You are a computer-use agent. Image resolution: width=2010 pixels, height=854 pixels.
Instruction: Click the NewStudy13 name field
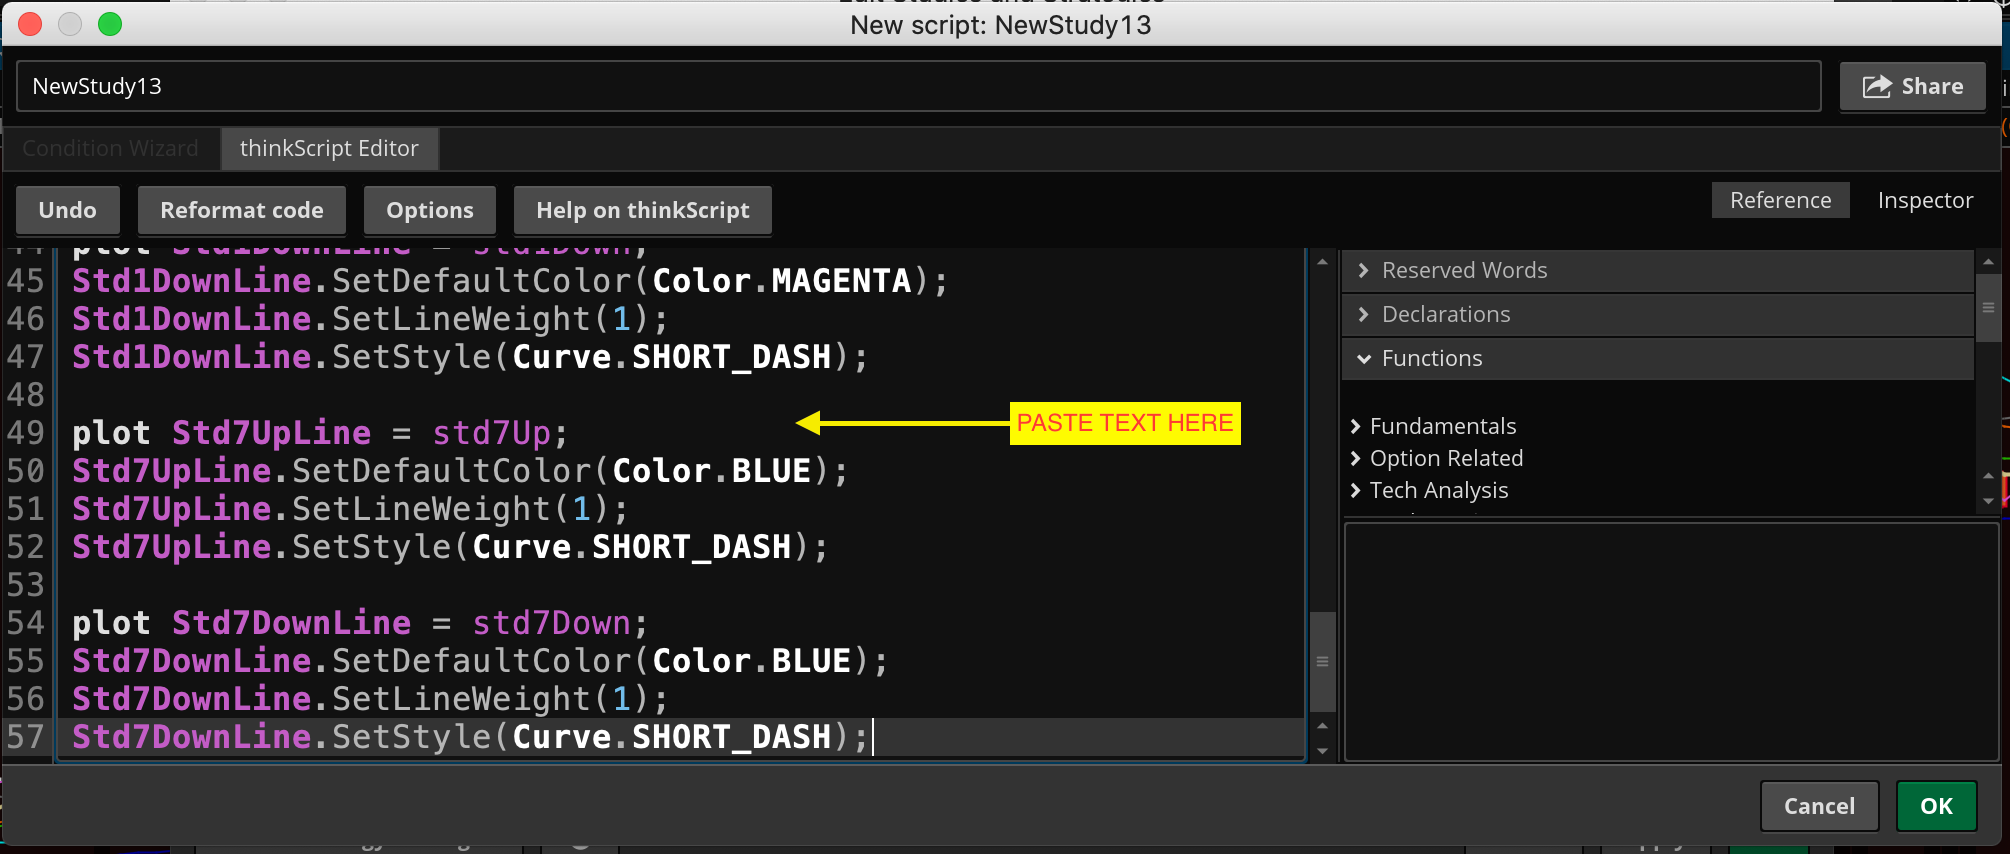point(918,86)
